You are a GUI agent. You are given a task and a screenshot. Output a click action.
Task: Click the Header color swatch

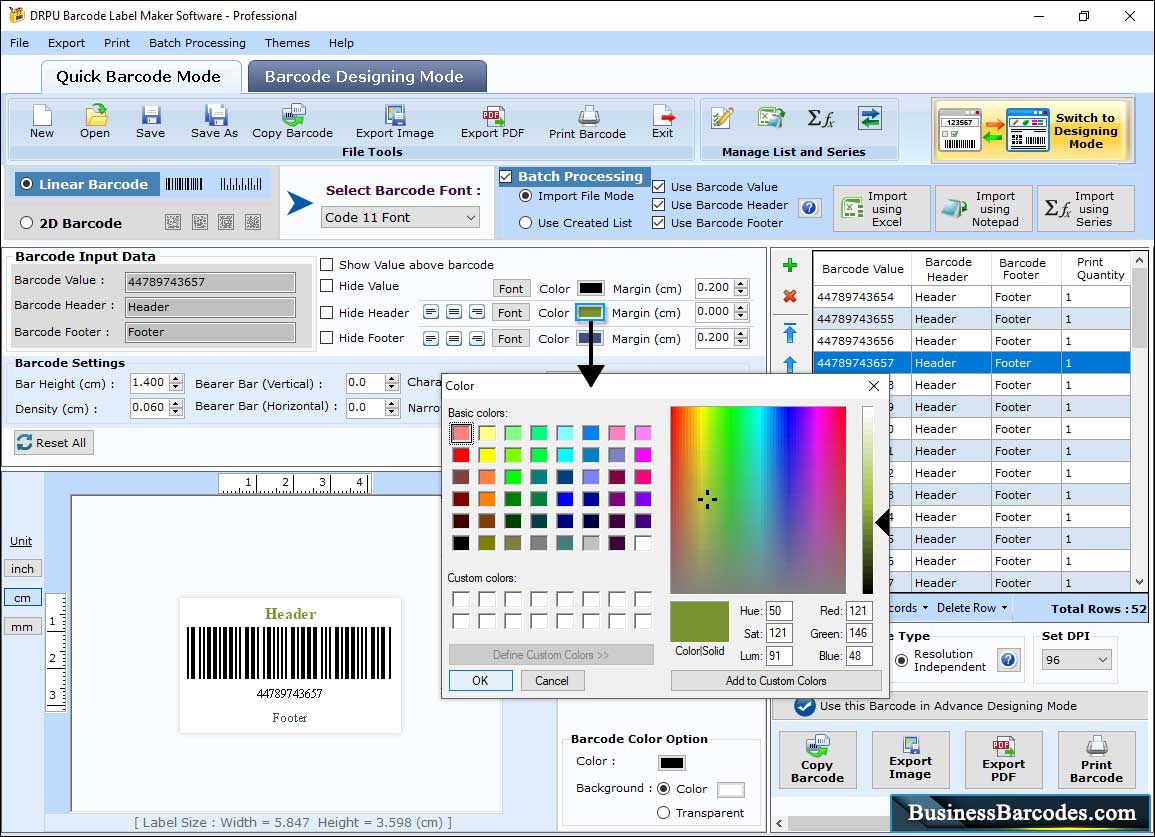coord(590,312)
